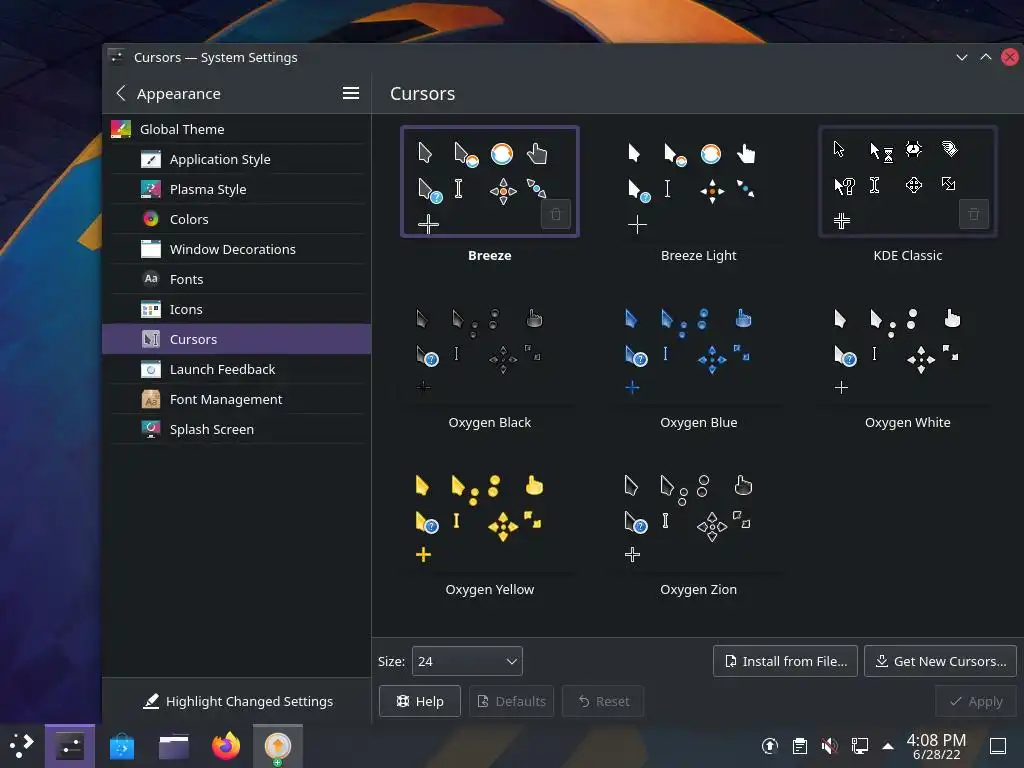Image resolution: width=1024 pixels, height=768 pixels.
Task: Select the Oxygen Blue cursor theme
Action: pos(698,349)
